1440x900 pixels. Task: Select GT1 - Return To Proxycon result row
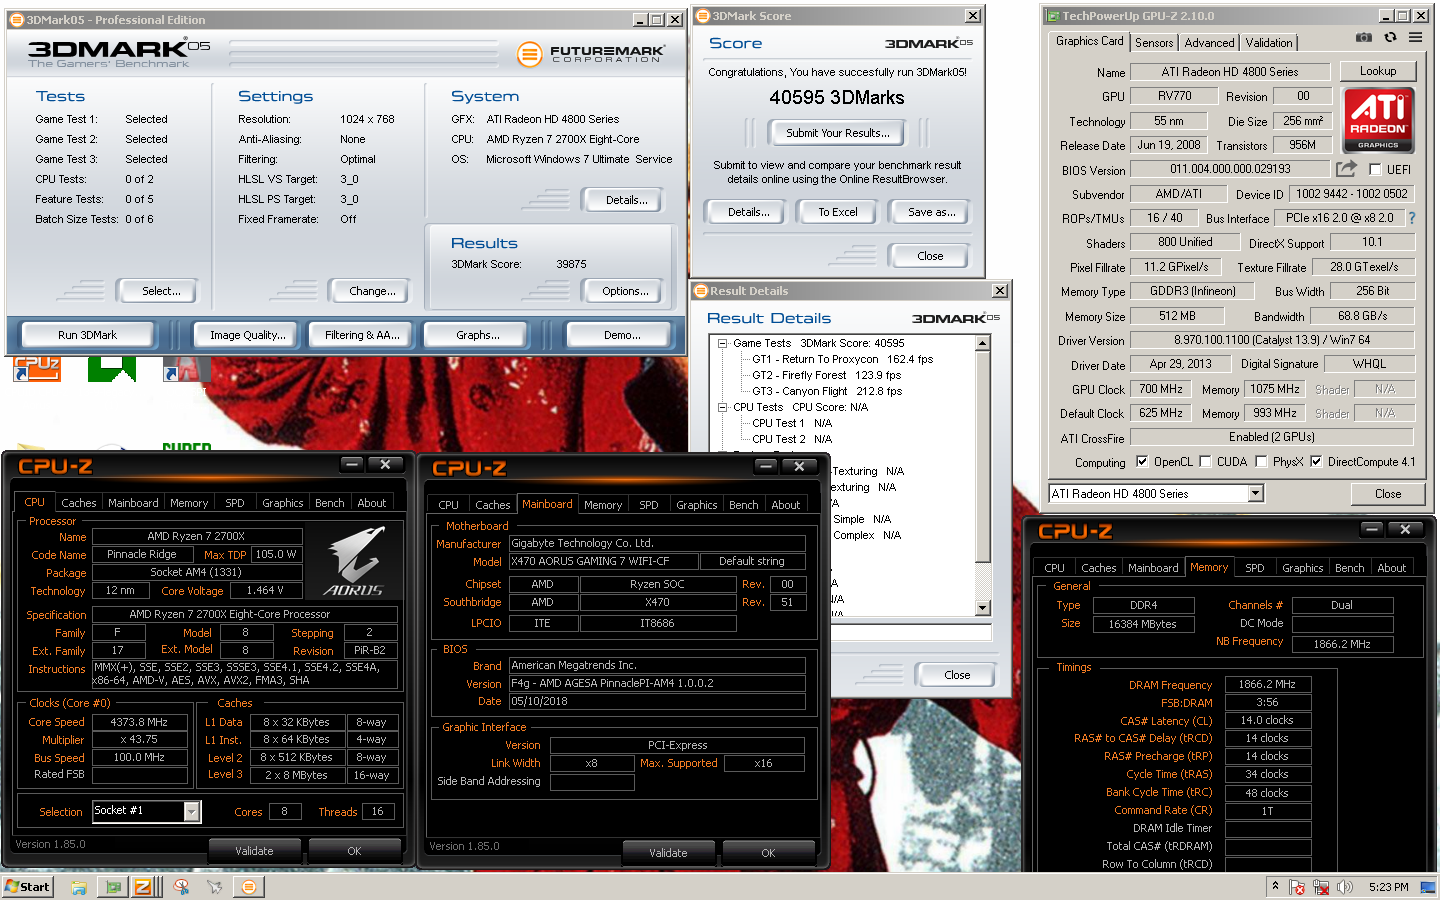pos(843,359)
